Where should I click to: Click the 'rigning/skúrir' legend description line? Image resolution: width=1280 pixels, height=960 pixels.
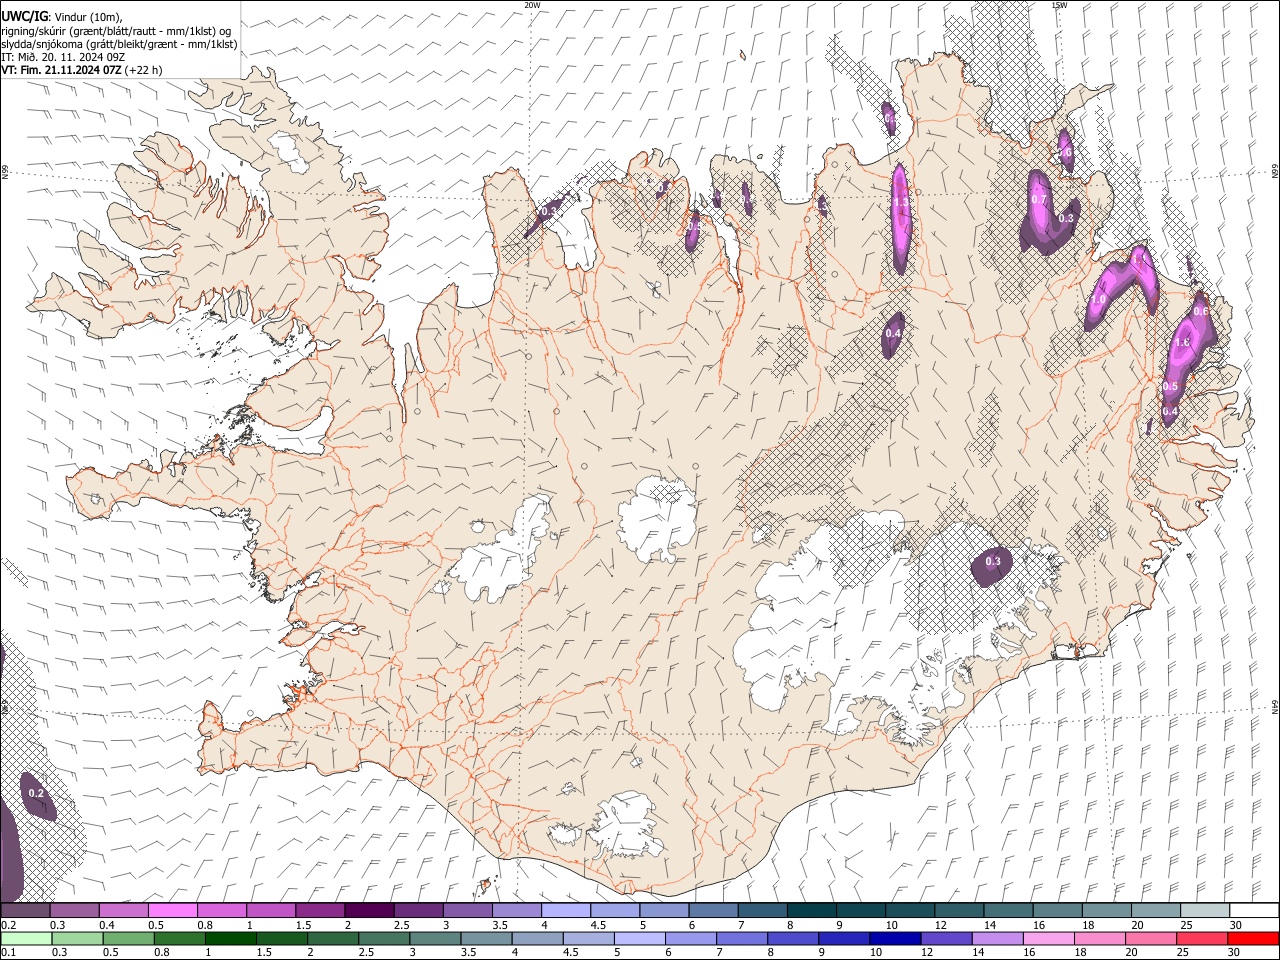(116, 30)
